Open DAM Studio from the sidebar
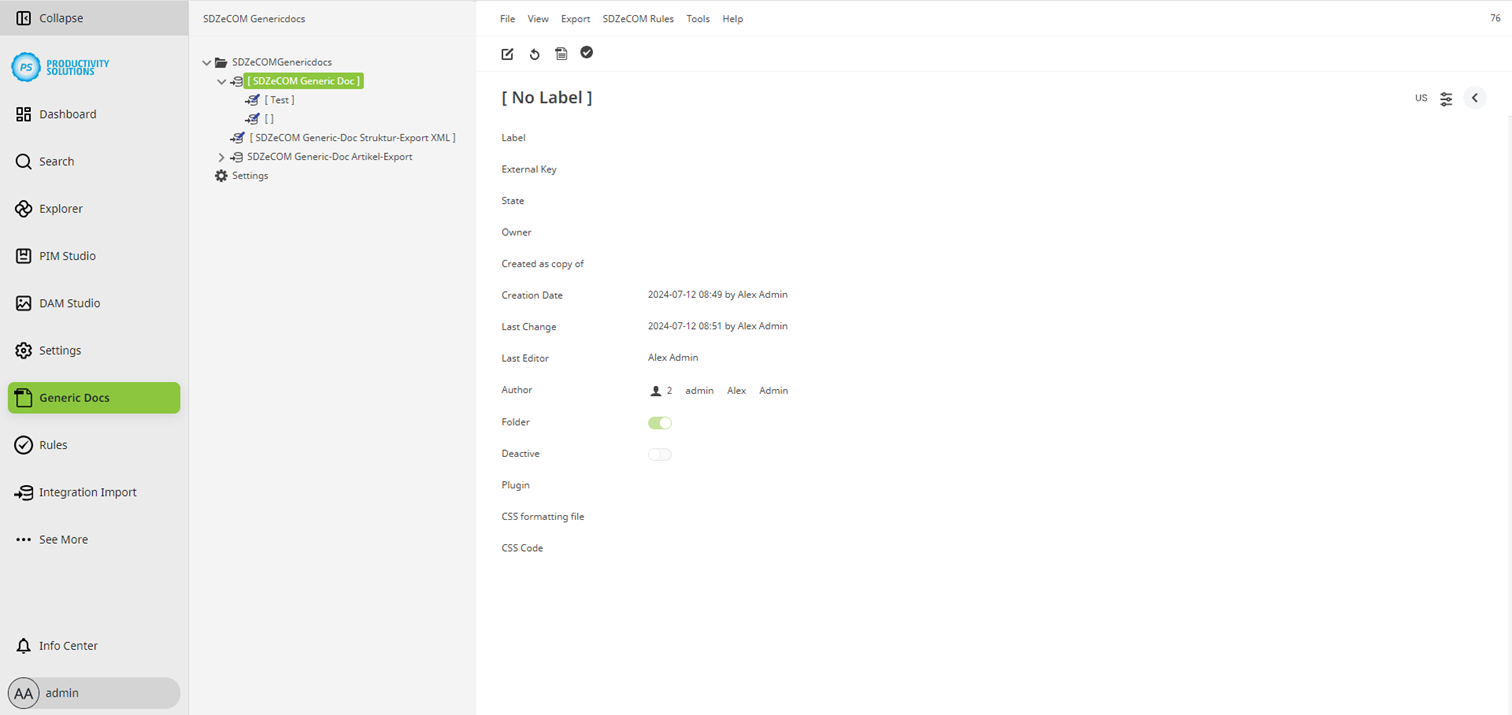This screenshot has height=715, width=1512. [x=23, y=303]
